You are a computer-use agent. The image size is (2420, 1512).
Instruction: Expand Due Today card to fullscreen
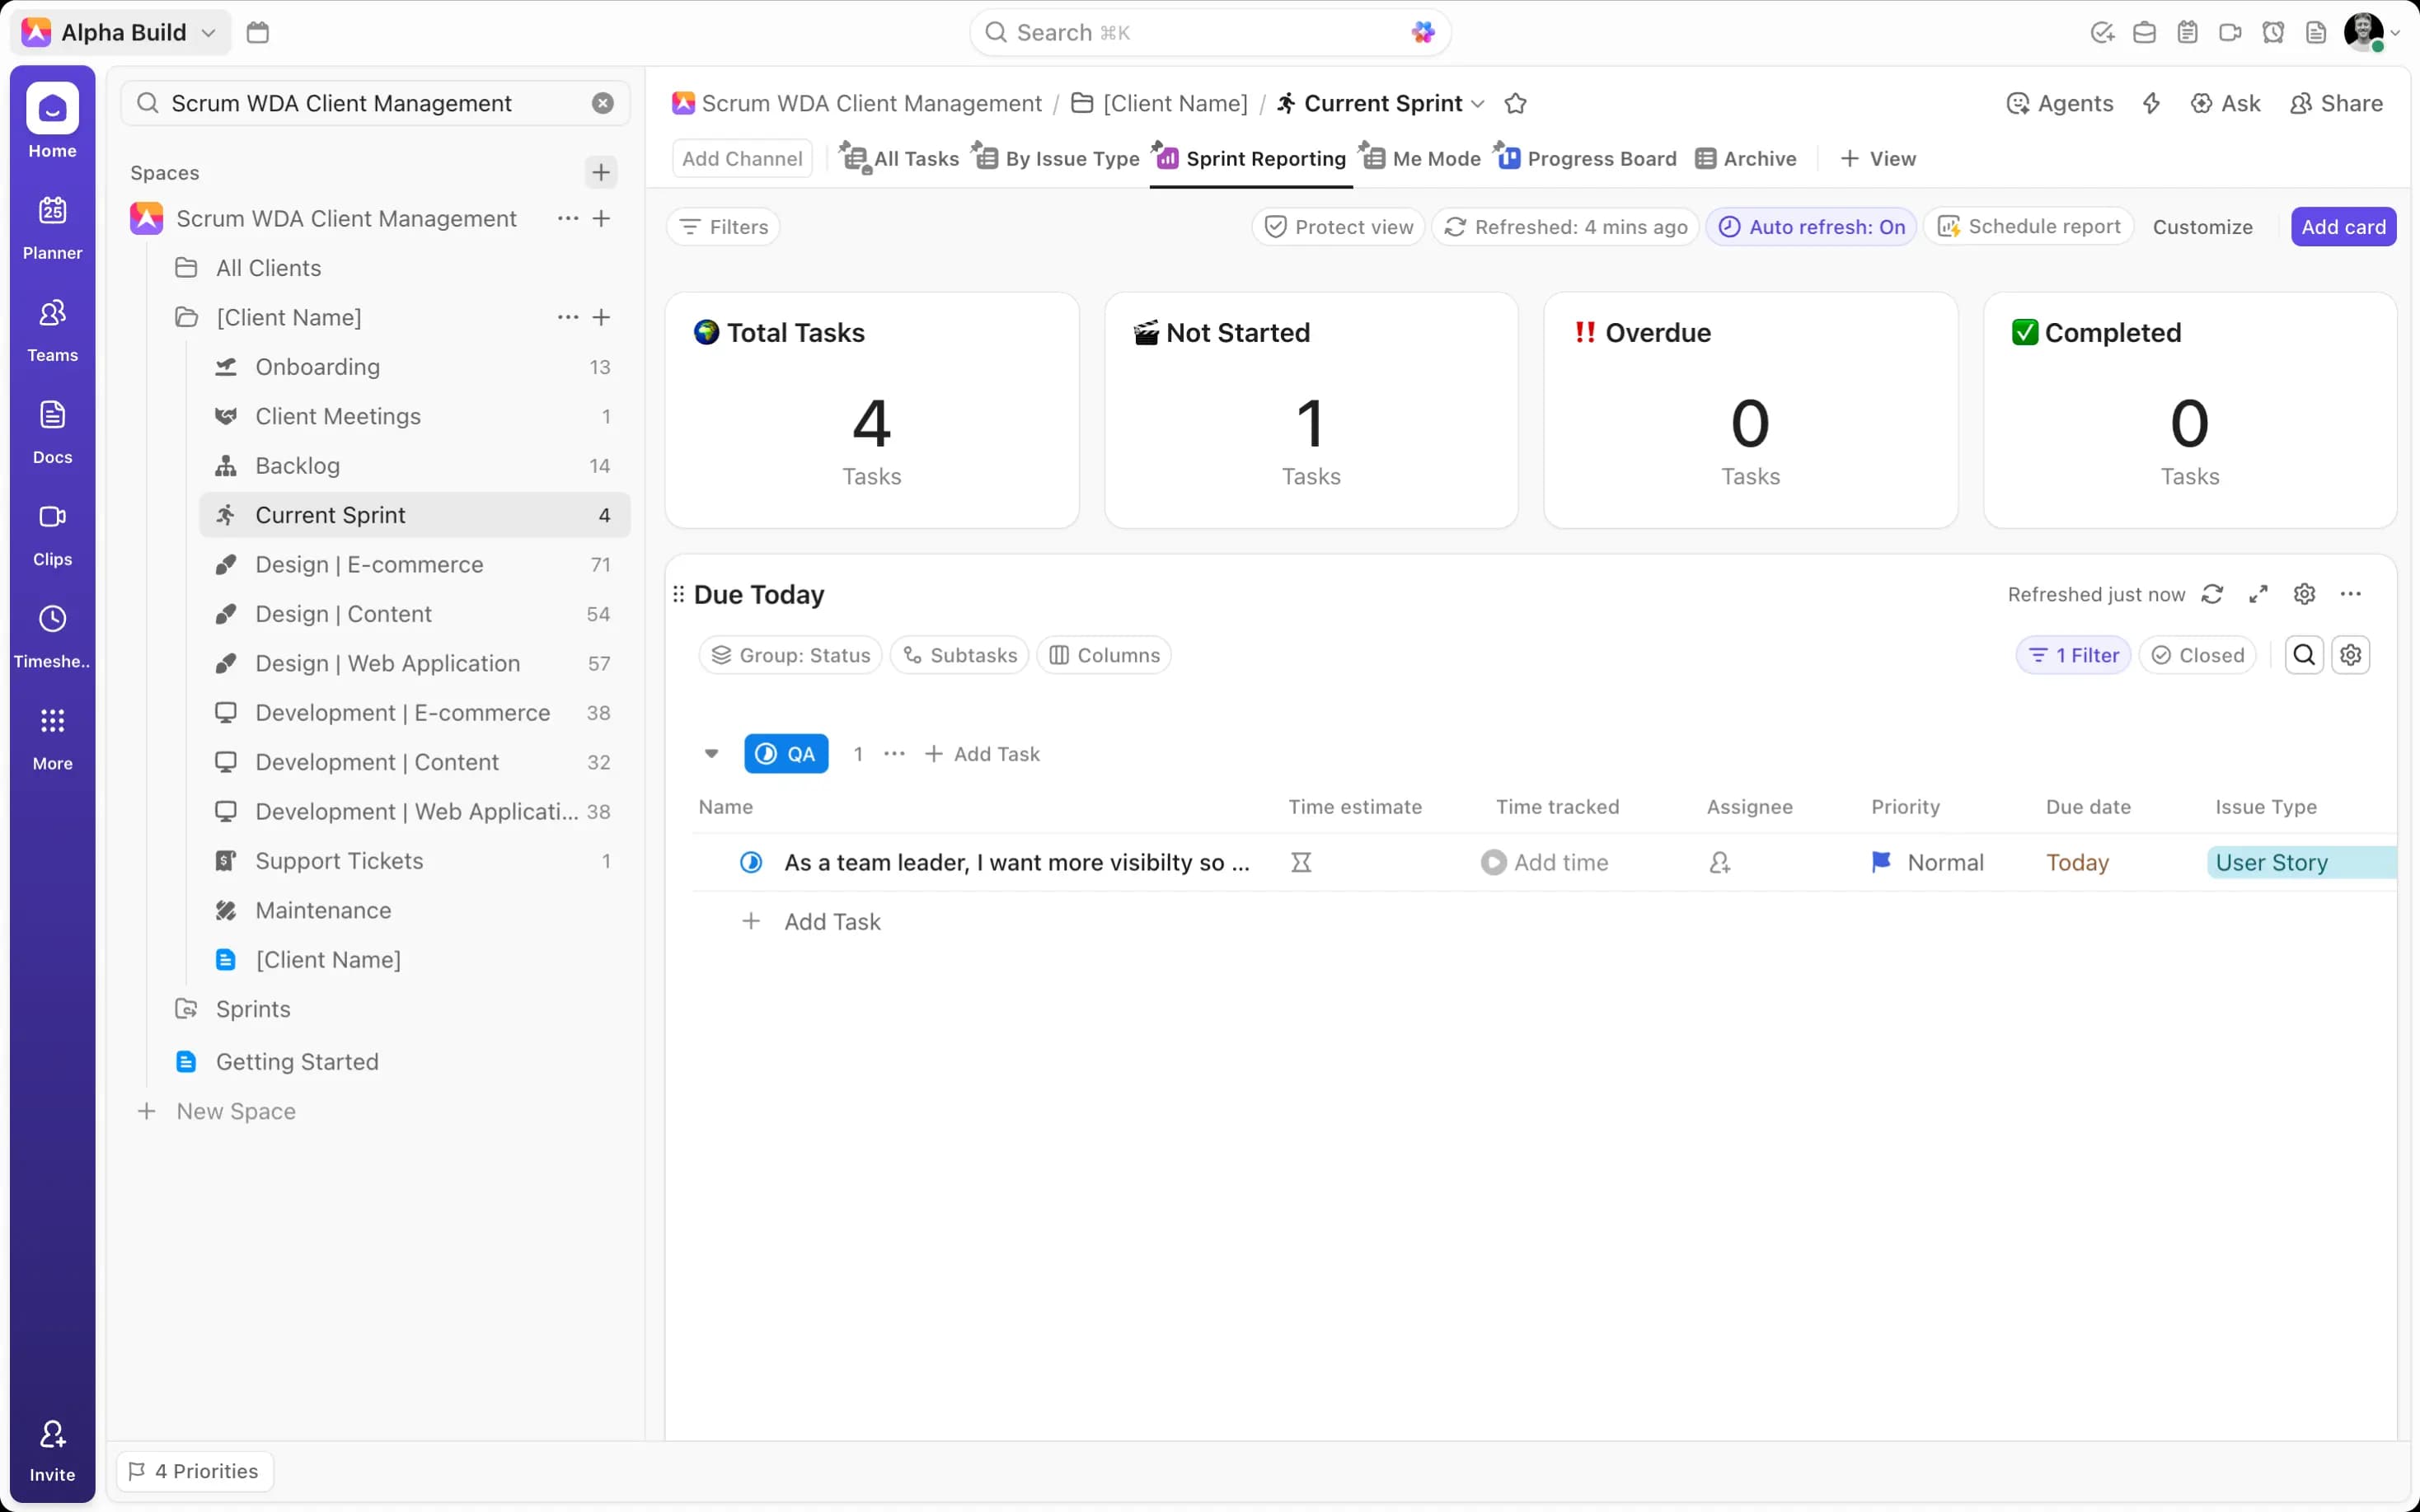2258,594
